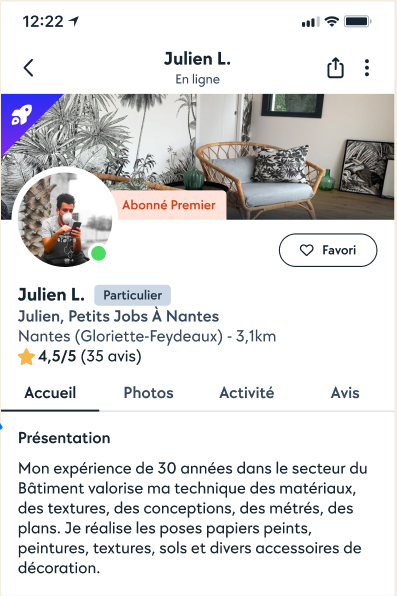Switch to the Photos tab

[x=148, y=393]
